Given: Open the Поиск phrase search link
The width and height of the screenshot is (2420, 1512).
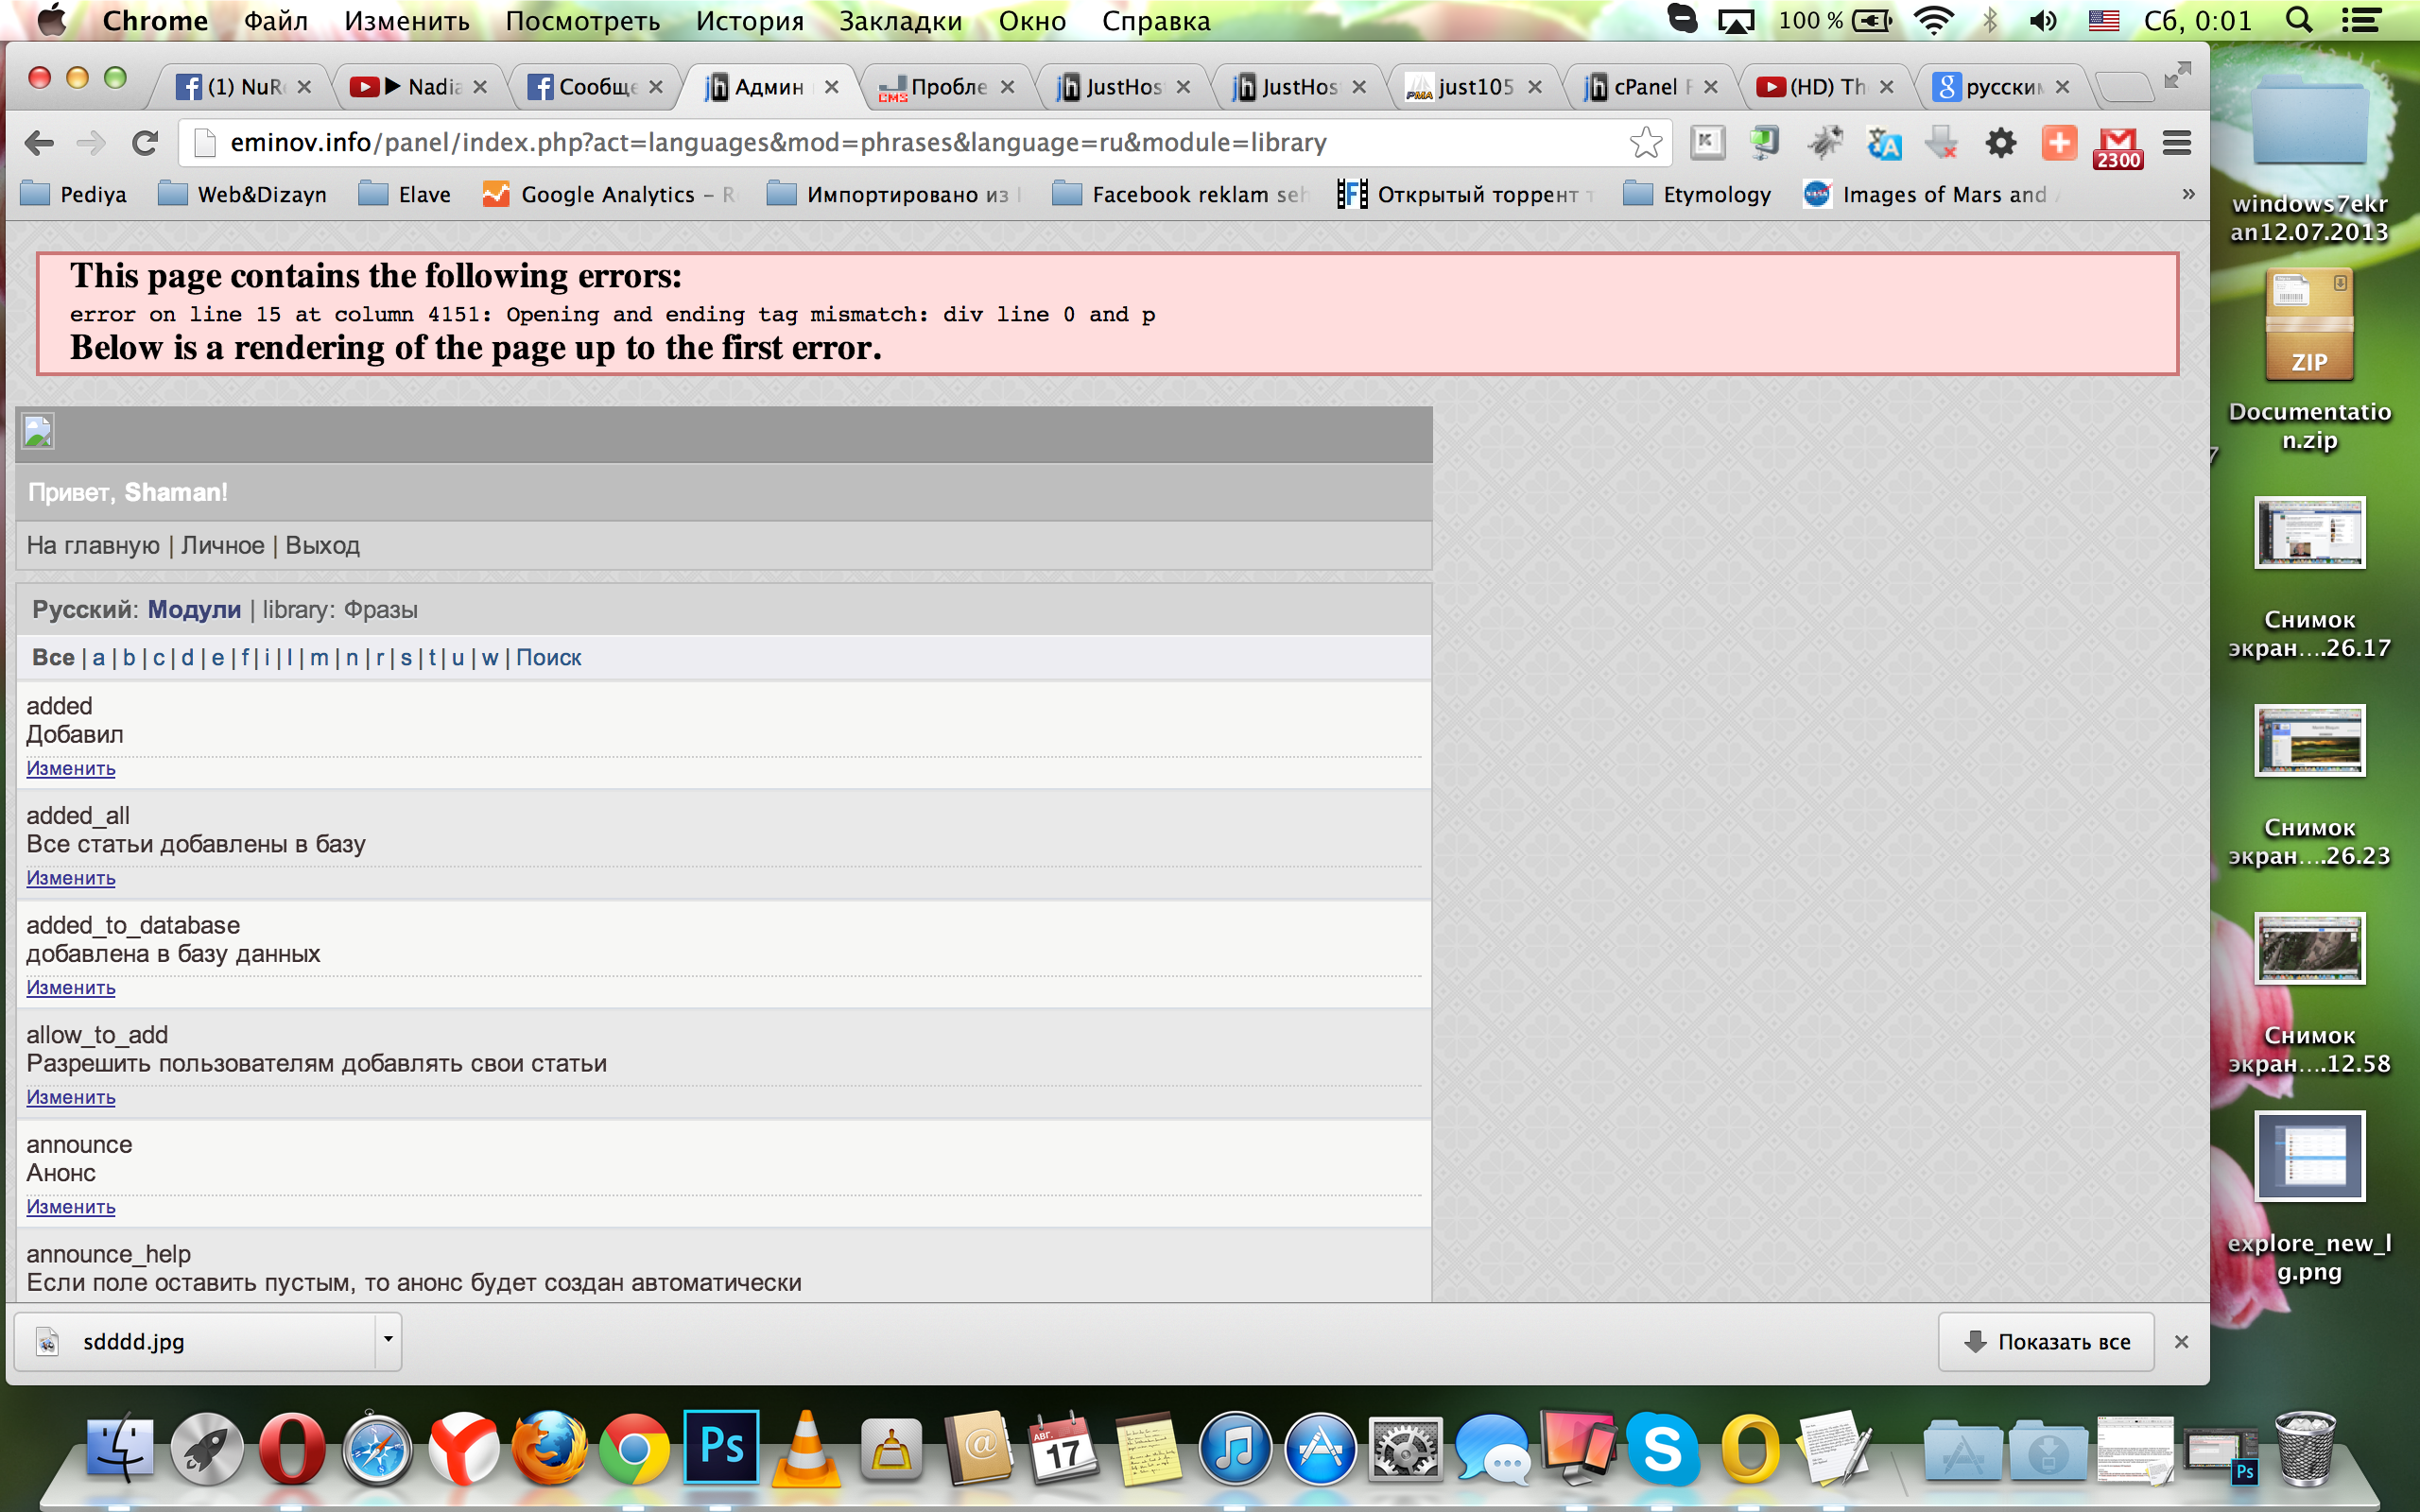Looking at the screenshot, I should pos(548,657).
